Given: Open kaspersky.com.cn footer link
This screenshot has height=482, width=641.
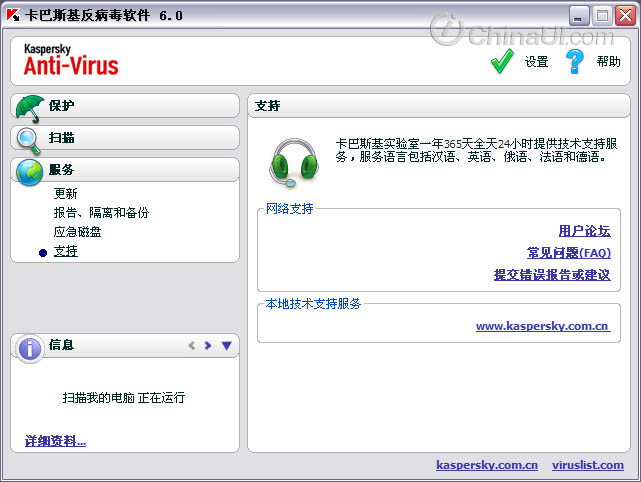Looking at the screenshot, I should [487, 465].
